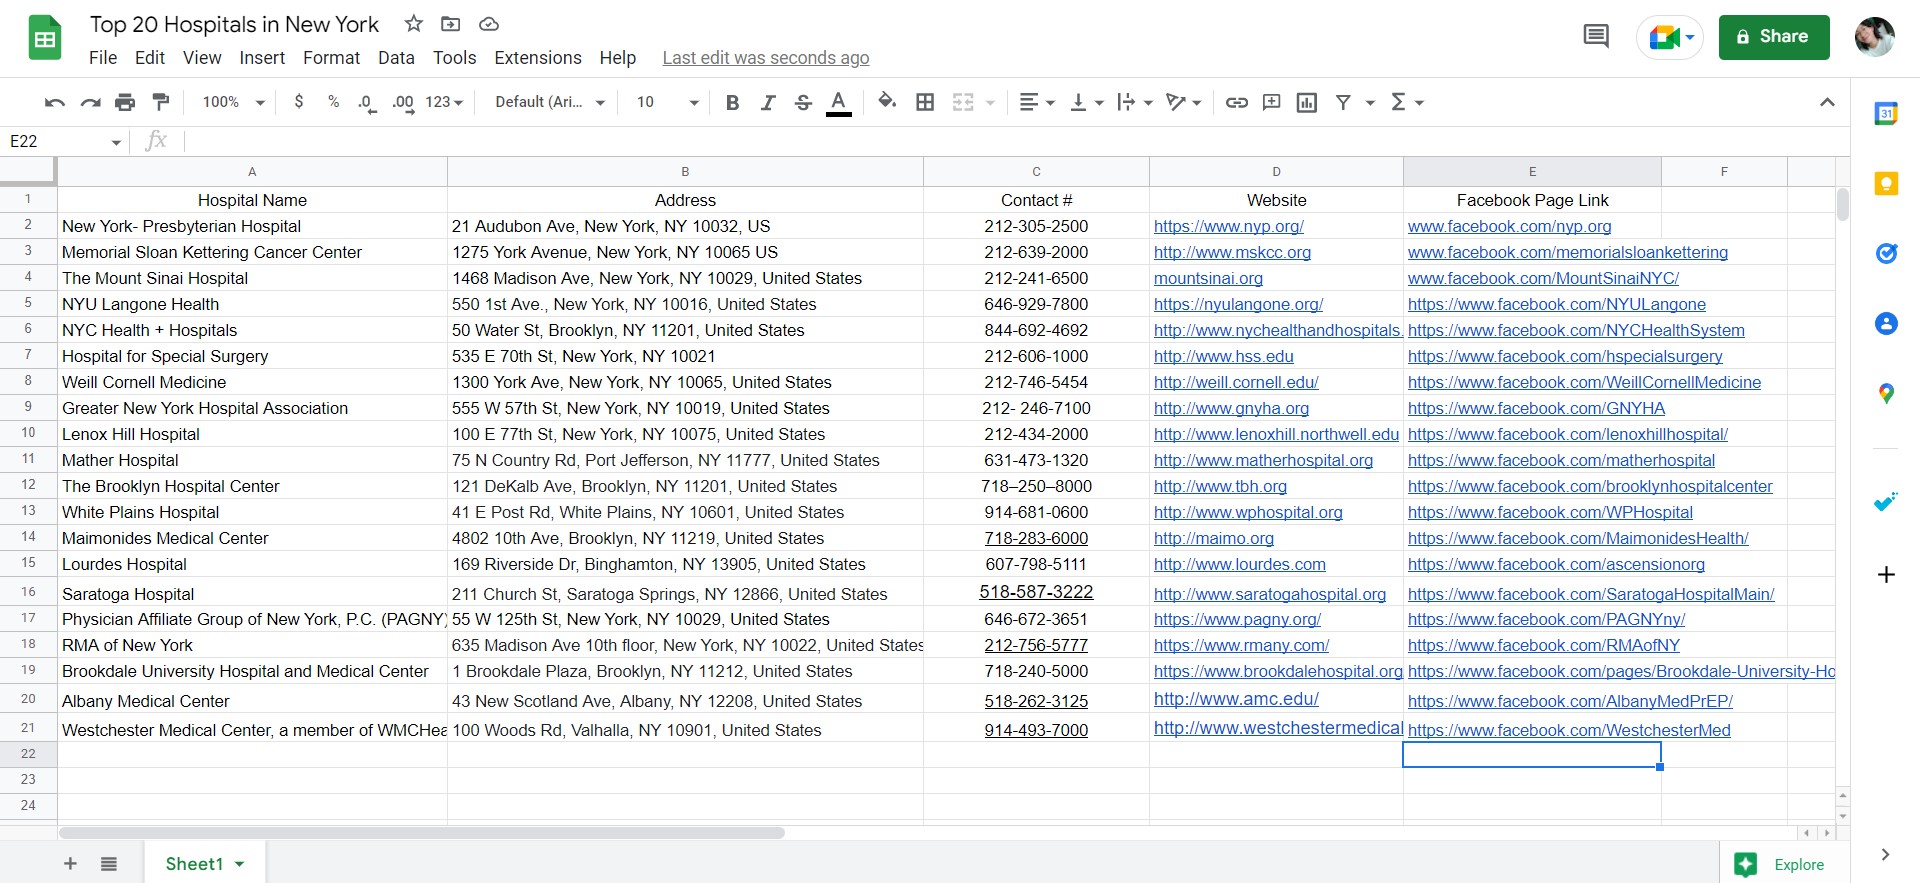Open the font size dropdown
Screen dimensions: 1920x883
pyautogui.click(x=667, y=102)
